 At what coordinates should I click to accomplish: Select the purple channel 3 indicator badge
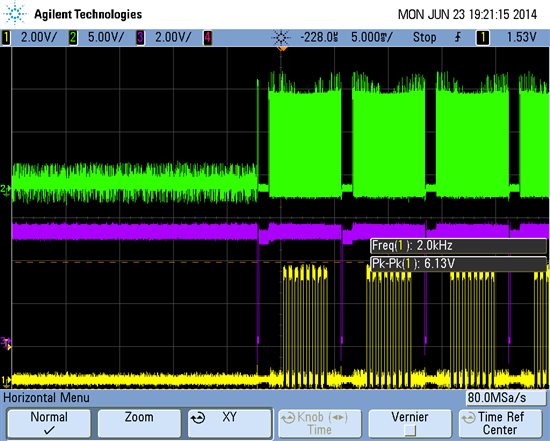point(140,38)
